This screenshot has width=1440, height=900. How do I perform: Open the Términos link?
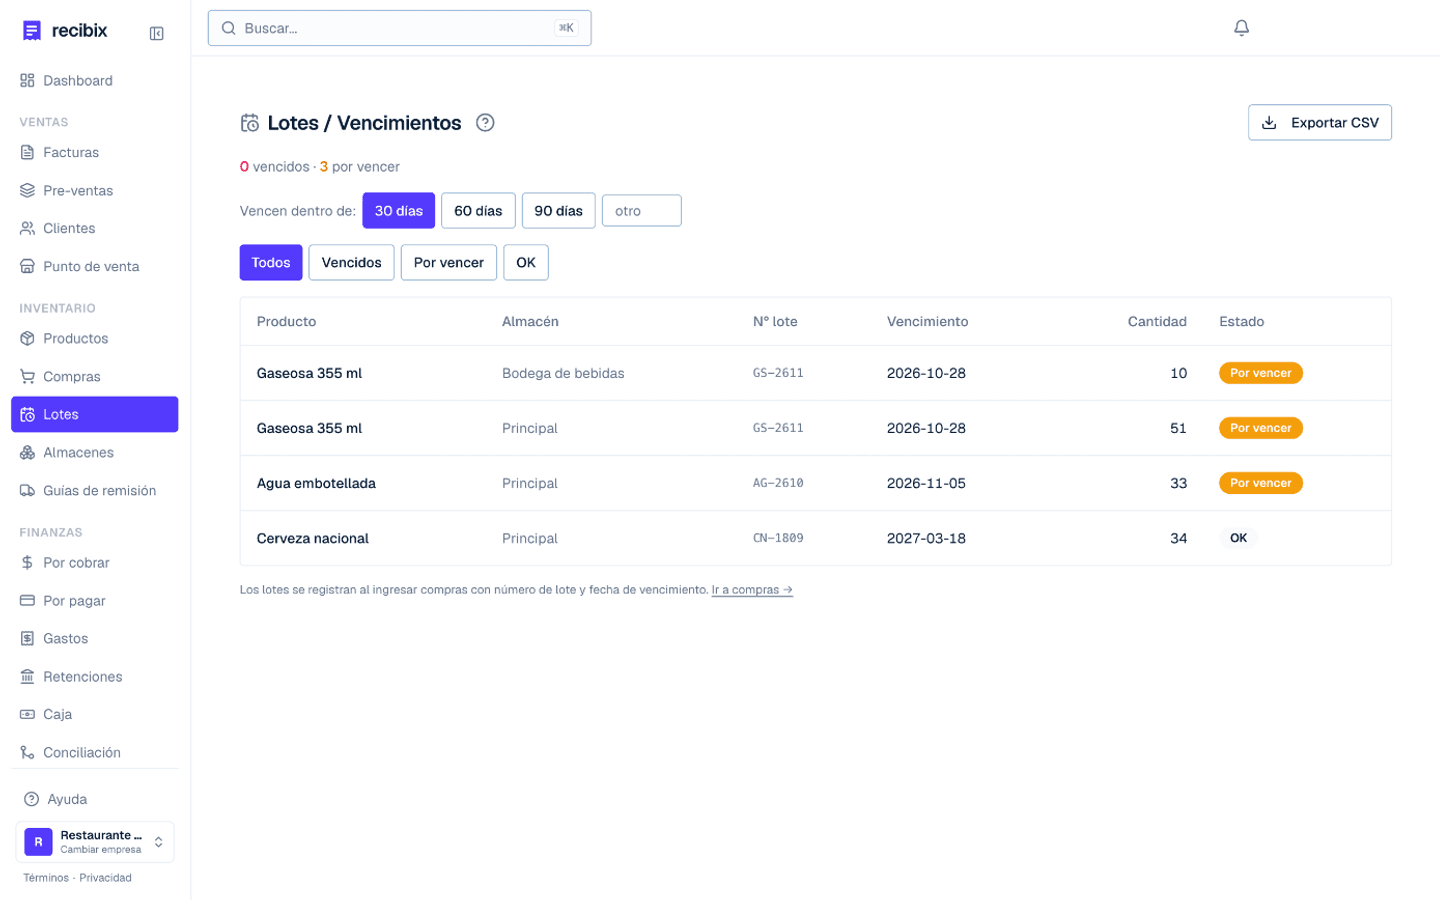click(46, 878)
